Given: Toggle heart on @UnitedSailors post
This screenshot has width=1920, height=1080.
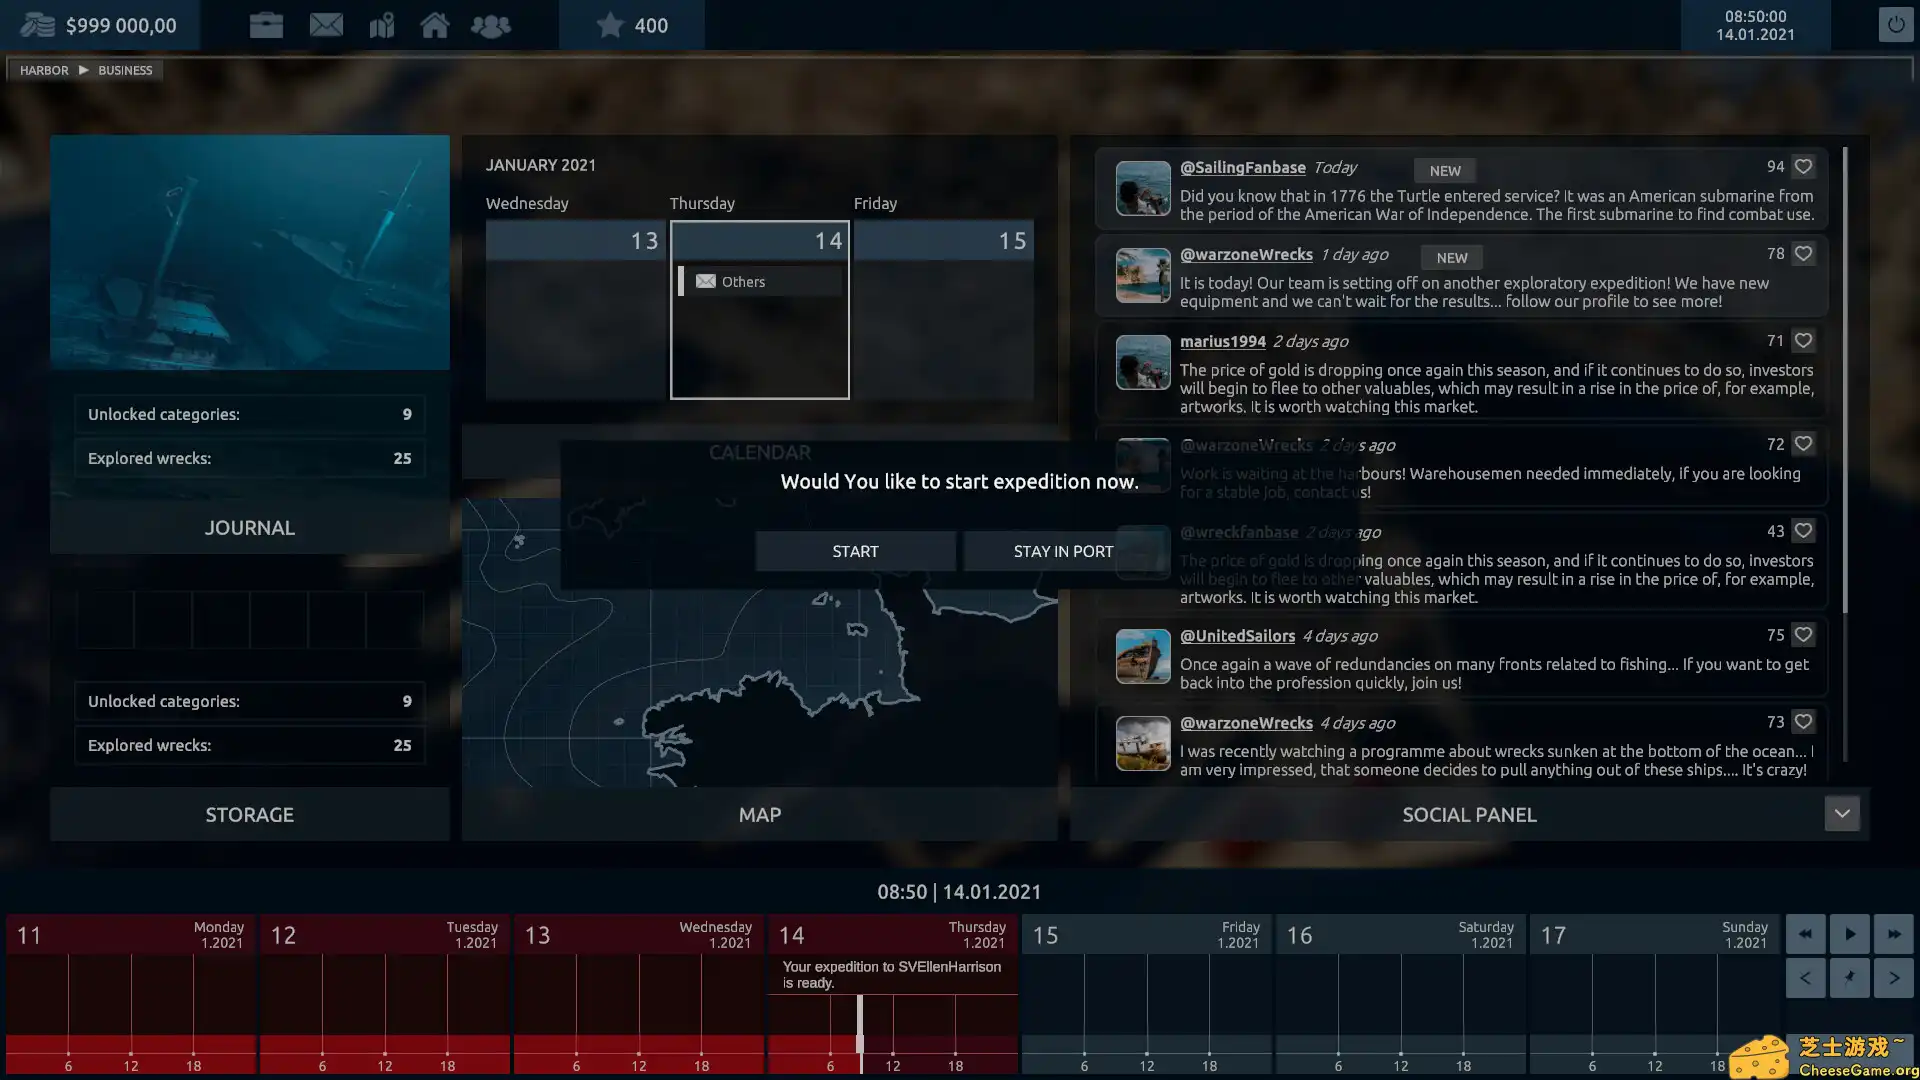Looking at the screenshot, I should 1803,635.
